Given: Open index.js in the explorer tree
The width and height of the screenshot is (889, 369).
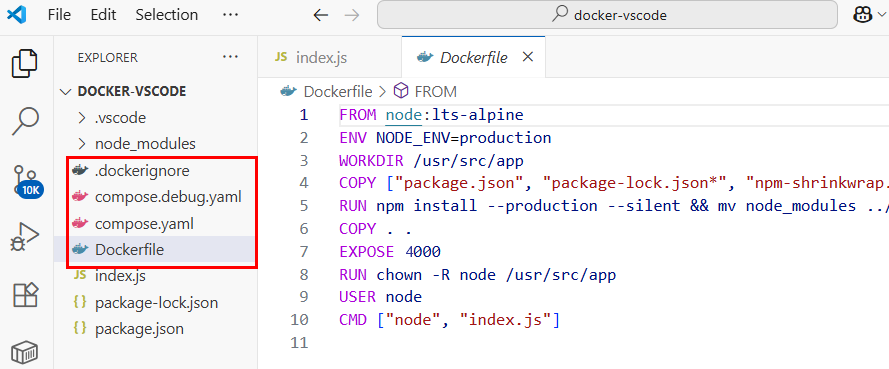Looking at the screenshot, I should click(156, 276).
